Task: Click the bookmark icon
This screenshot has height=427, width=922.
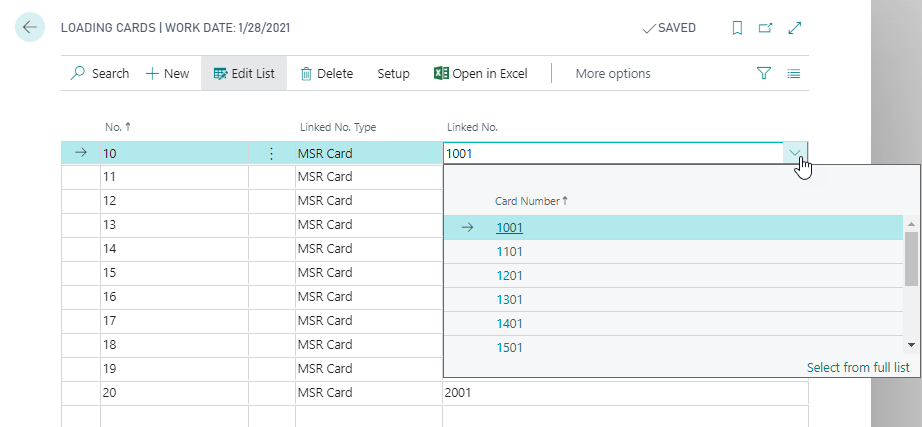Action: [737, 28]
